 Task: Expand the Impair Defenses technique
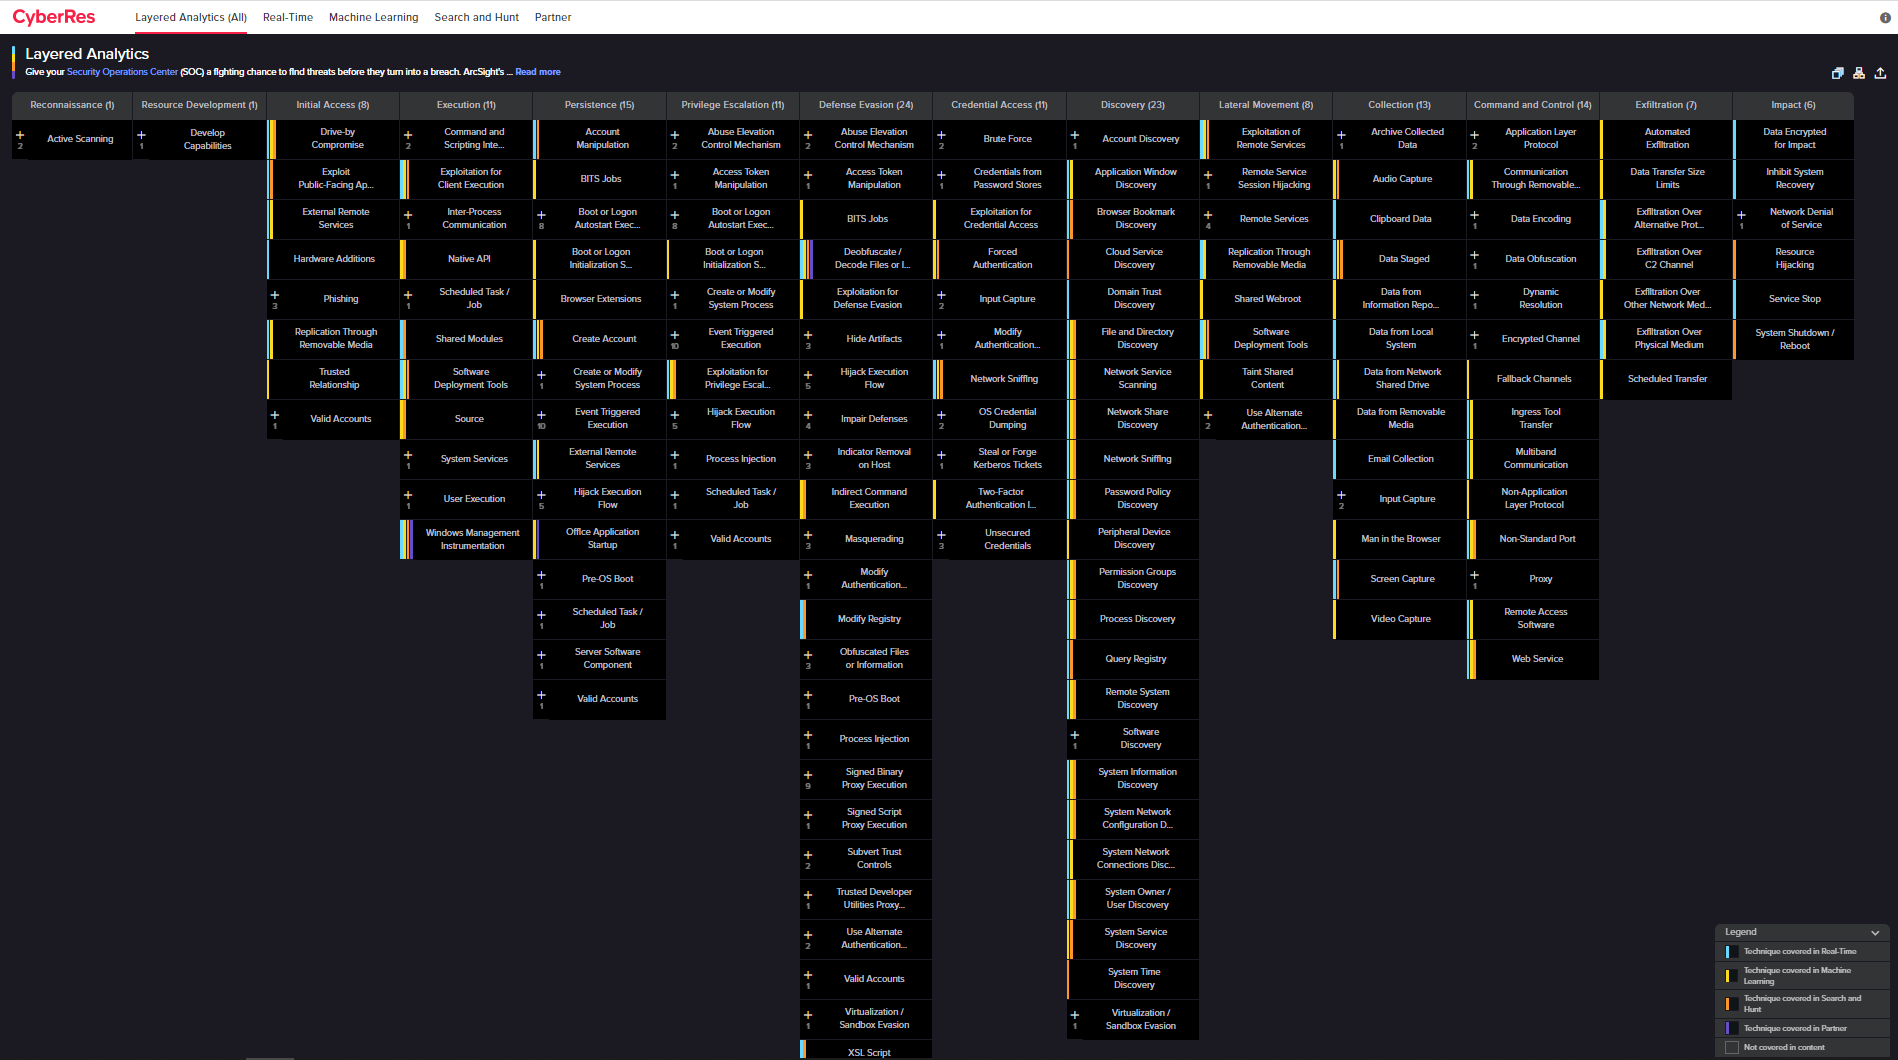(808, 415)
